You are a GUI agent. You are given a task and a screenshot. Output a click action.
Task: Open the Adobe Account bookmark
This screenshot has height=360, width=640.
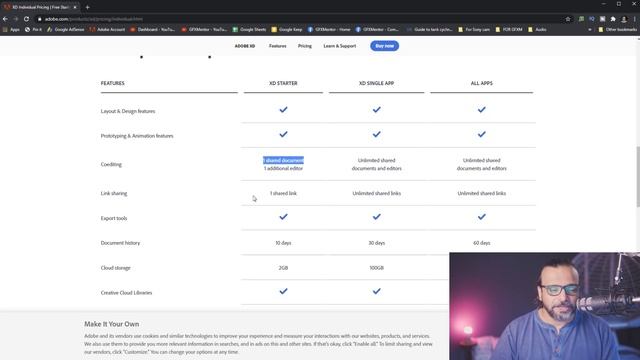click(x=107, y=29)
